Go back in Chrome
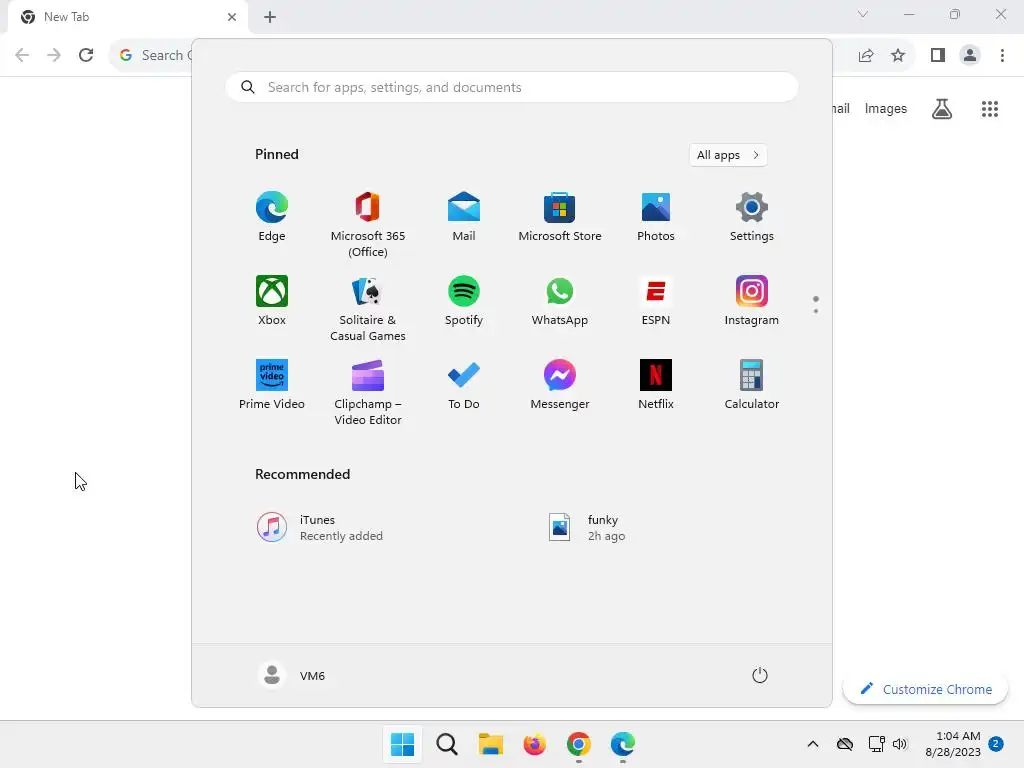Viewport: 1024px width, 768px height. tap(22, 55)
